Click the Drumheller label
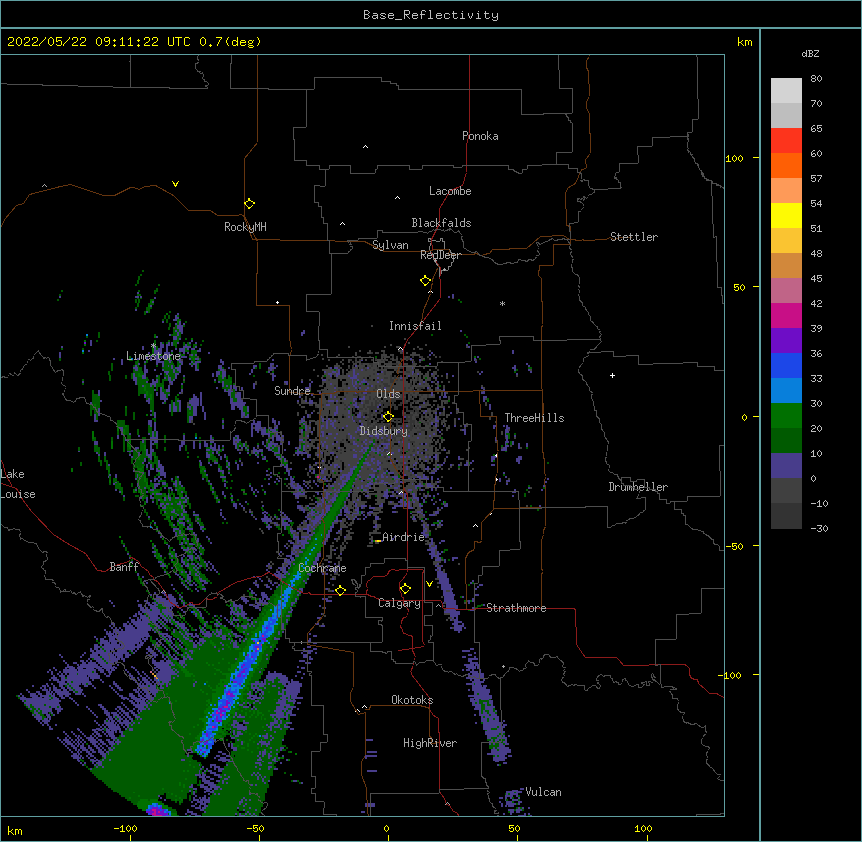The width and height of the screenshot is (862, 842). pos(638,487)
